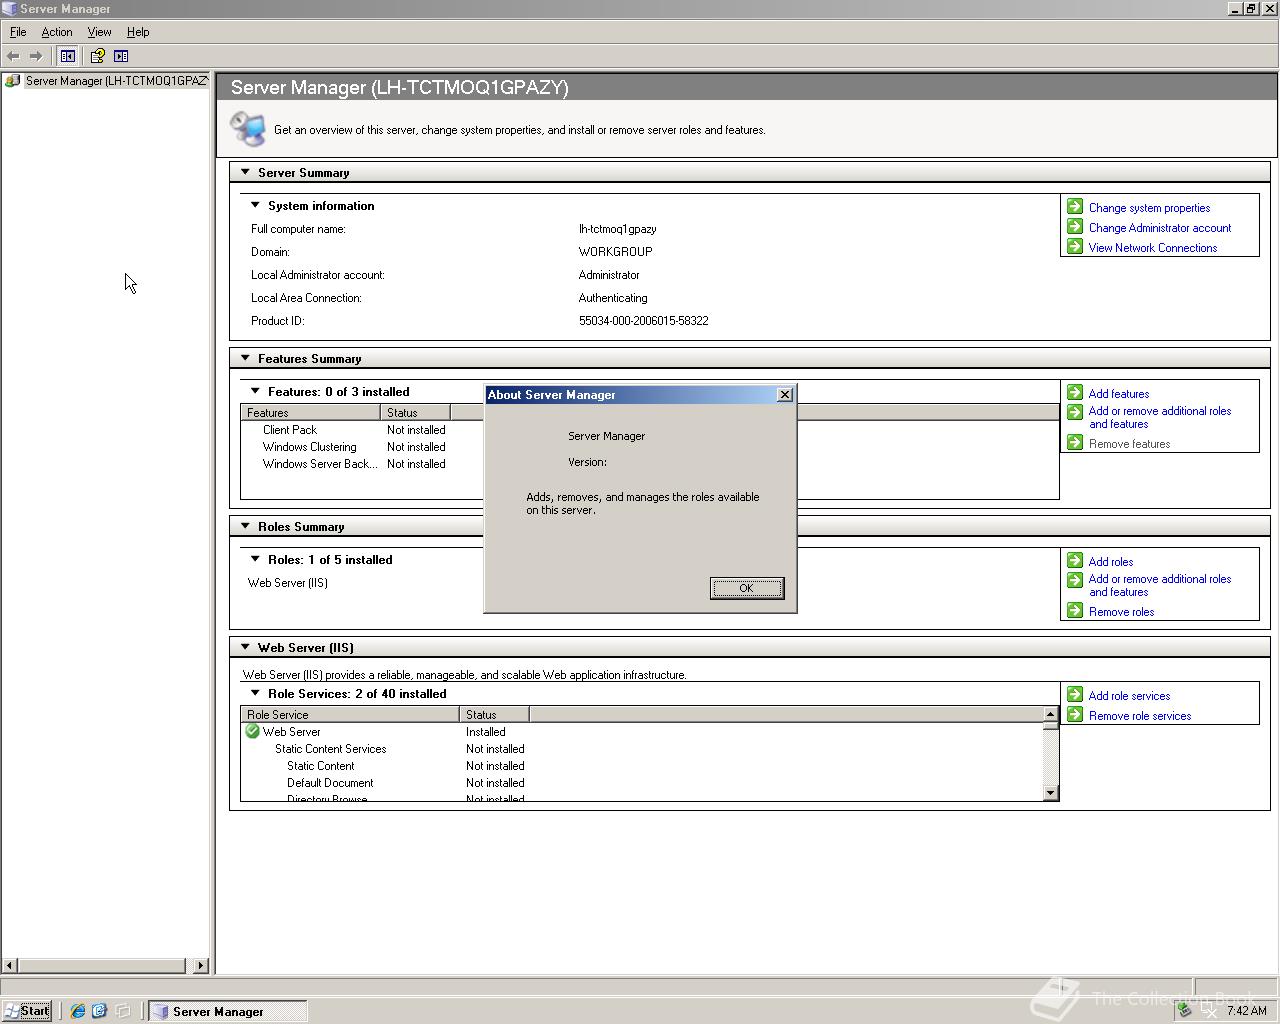
Task: Click the green arrow beside View Network Connections
Action: pos(1075,246)
